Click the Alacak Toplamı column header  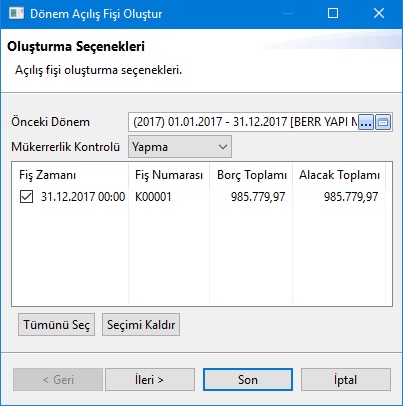(339, 175)
